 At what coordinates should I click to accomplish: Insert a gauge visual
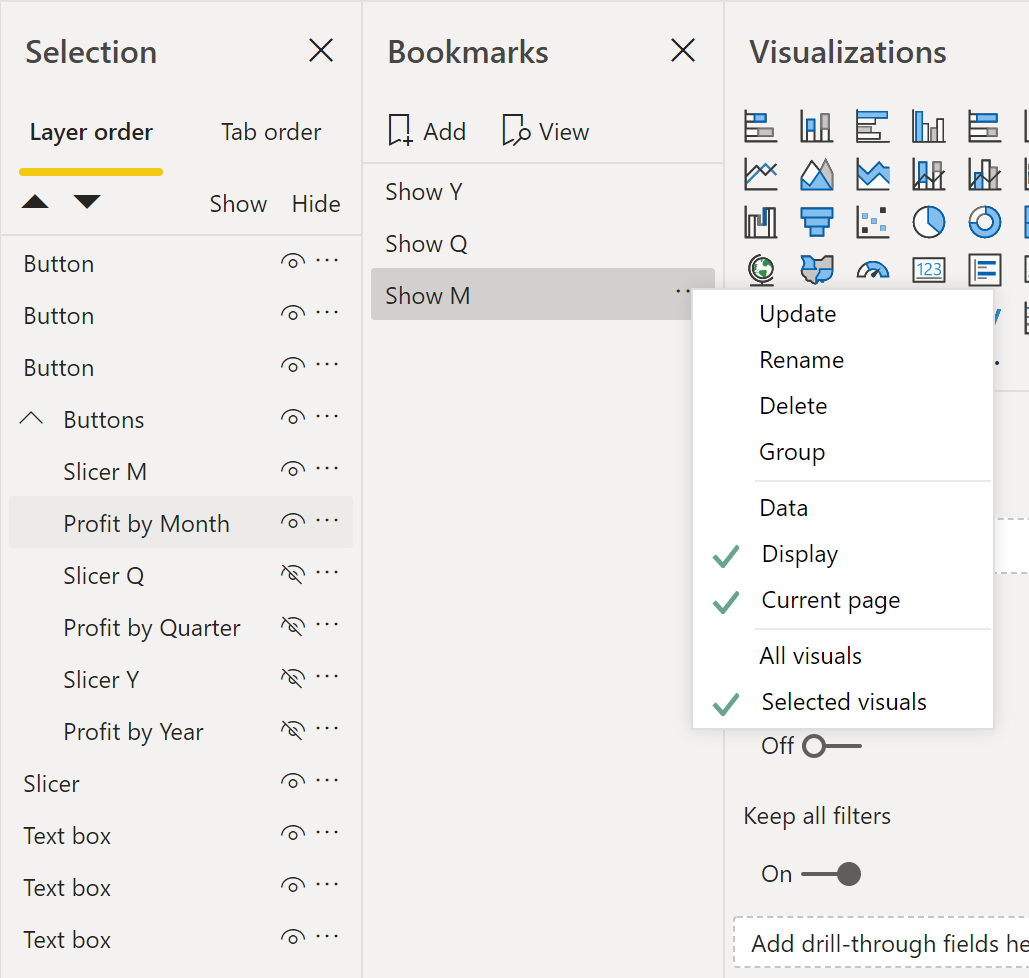(873, 270)
